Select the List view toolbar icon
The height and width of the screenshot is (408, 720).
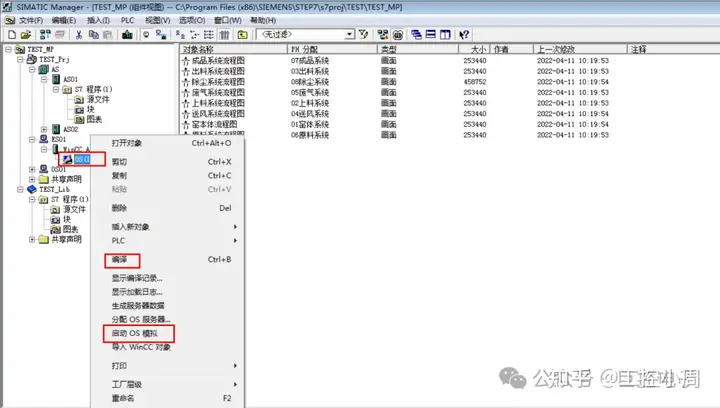point(209,34)
